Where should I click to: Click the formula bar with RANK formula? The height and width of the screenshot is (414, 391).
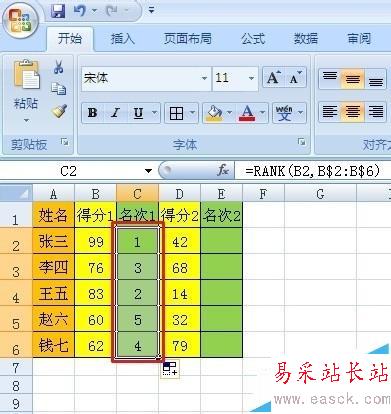(313, 171)
